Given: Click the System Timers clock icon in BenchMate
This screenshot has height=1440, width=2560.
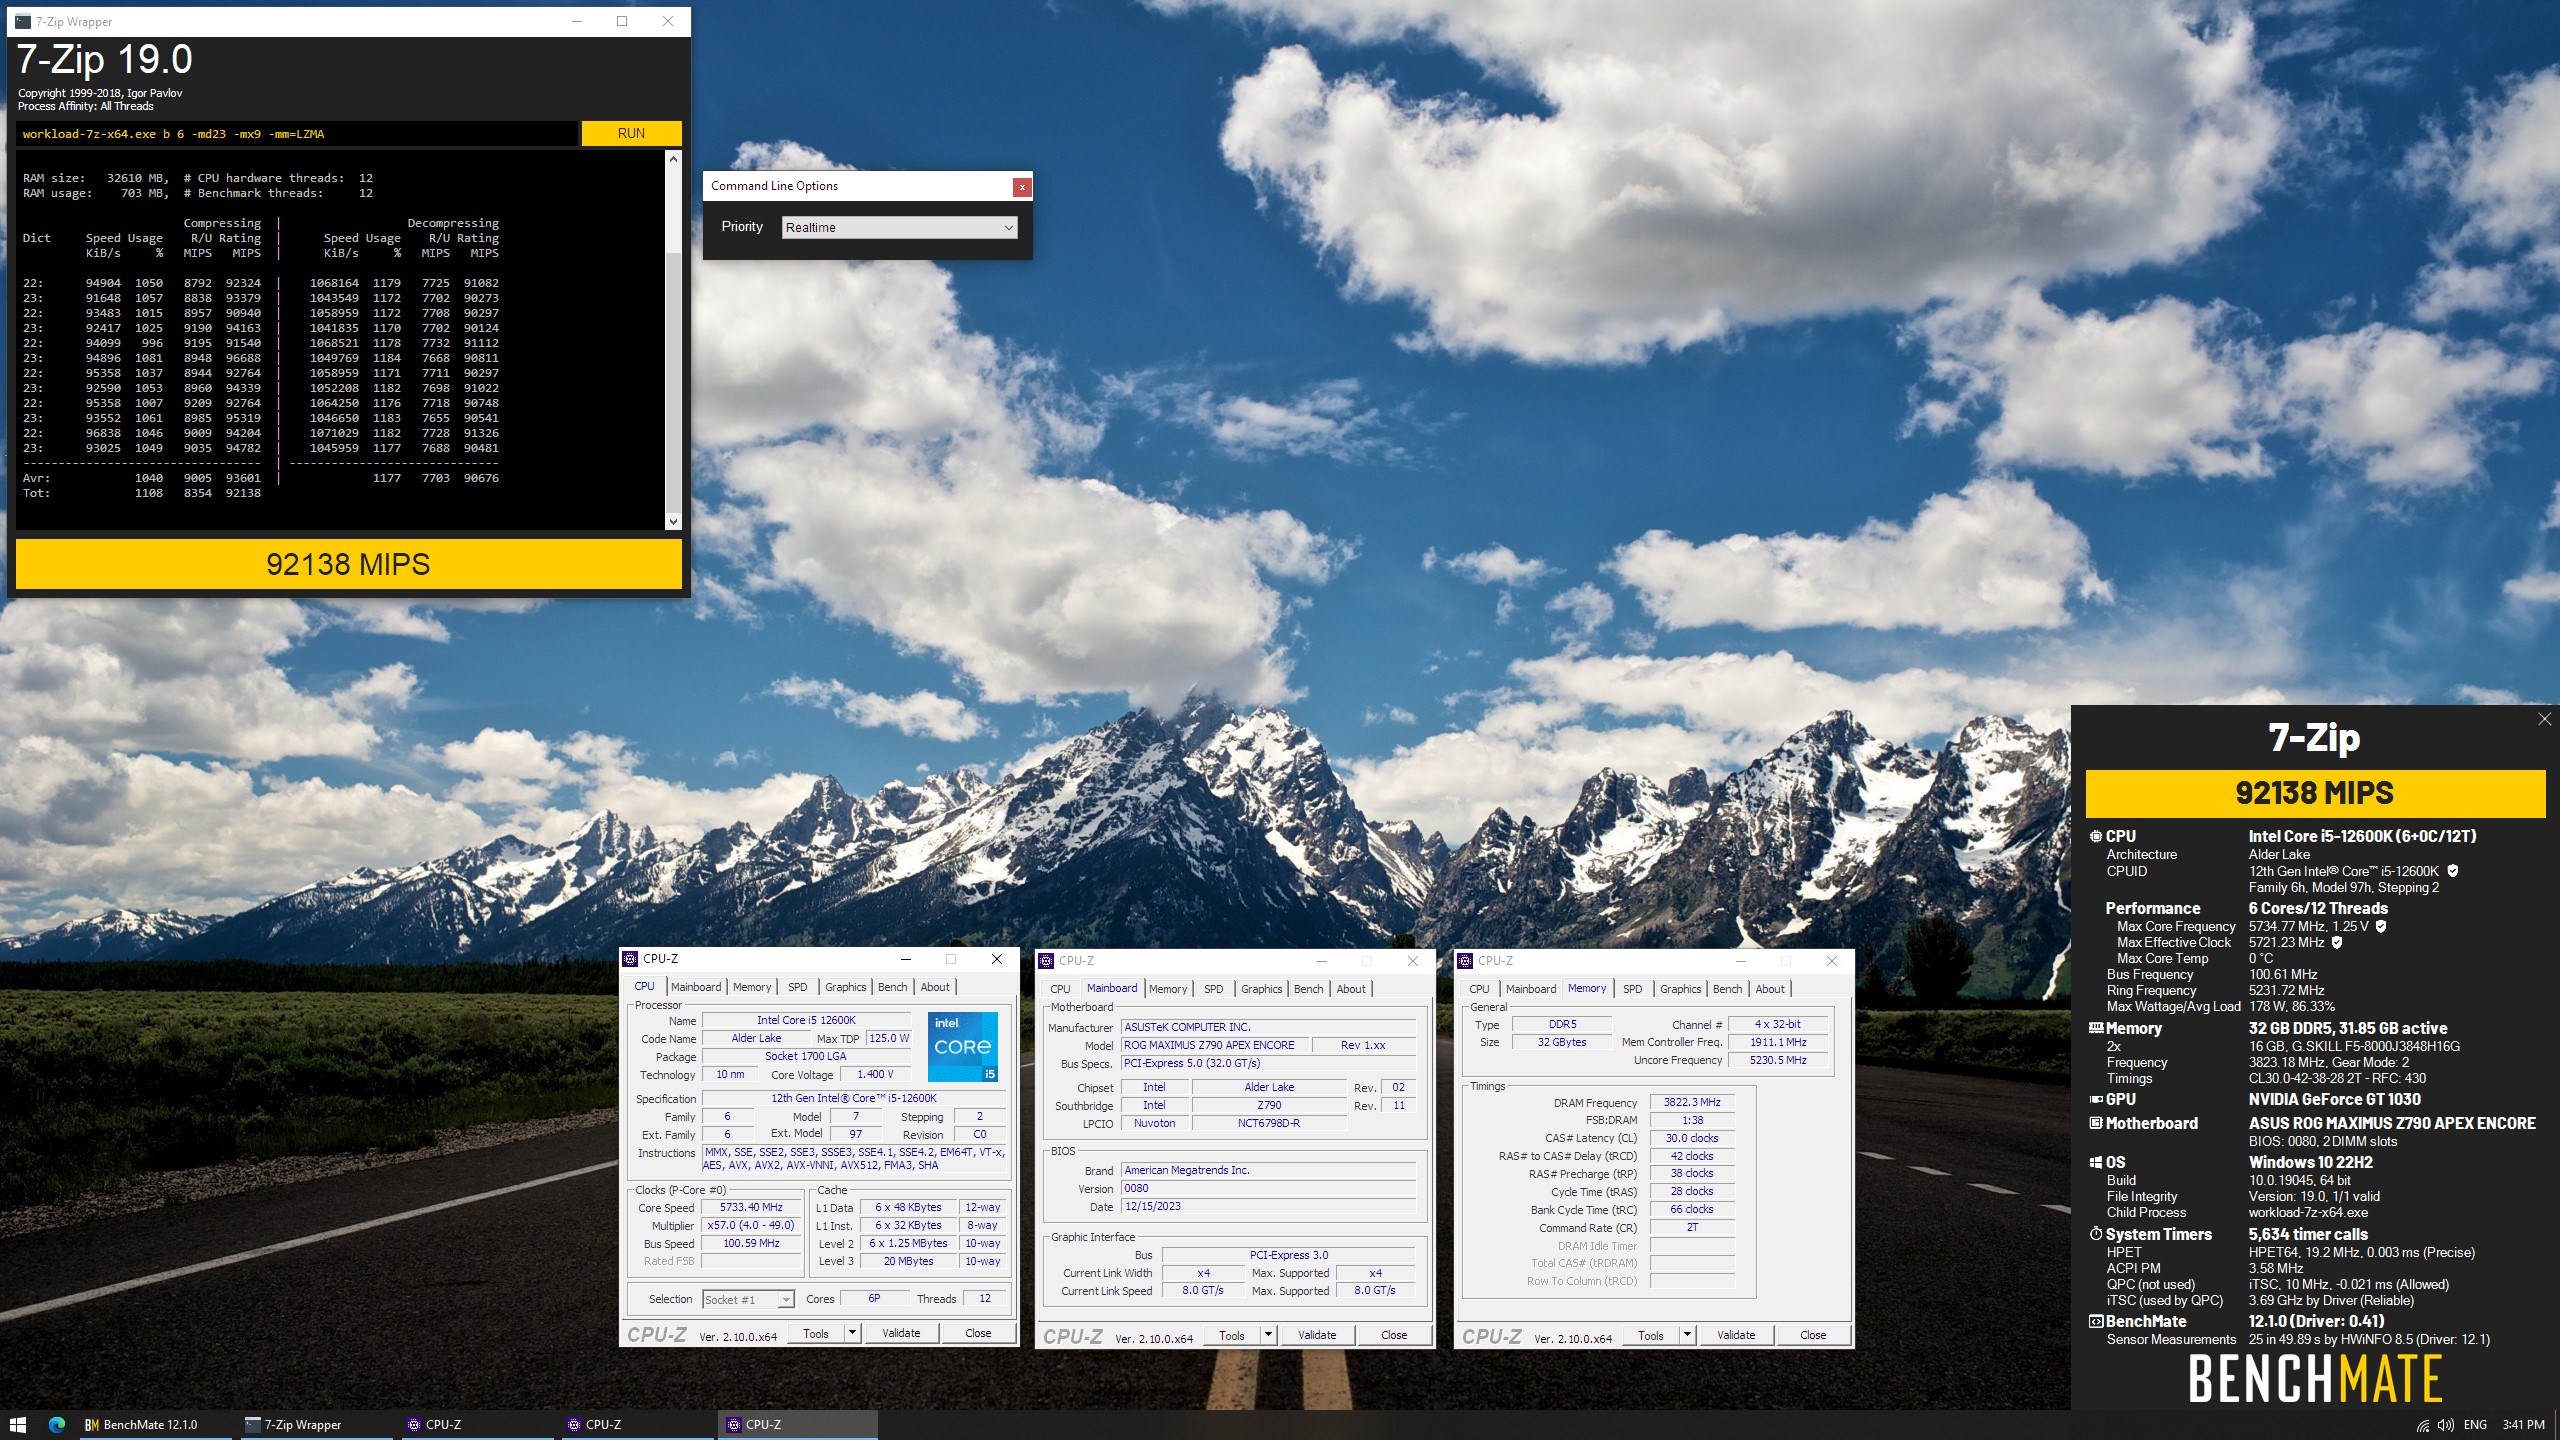Looking at the screenshot, I should [2096, 1234].
